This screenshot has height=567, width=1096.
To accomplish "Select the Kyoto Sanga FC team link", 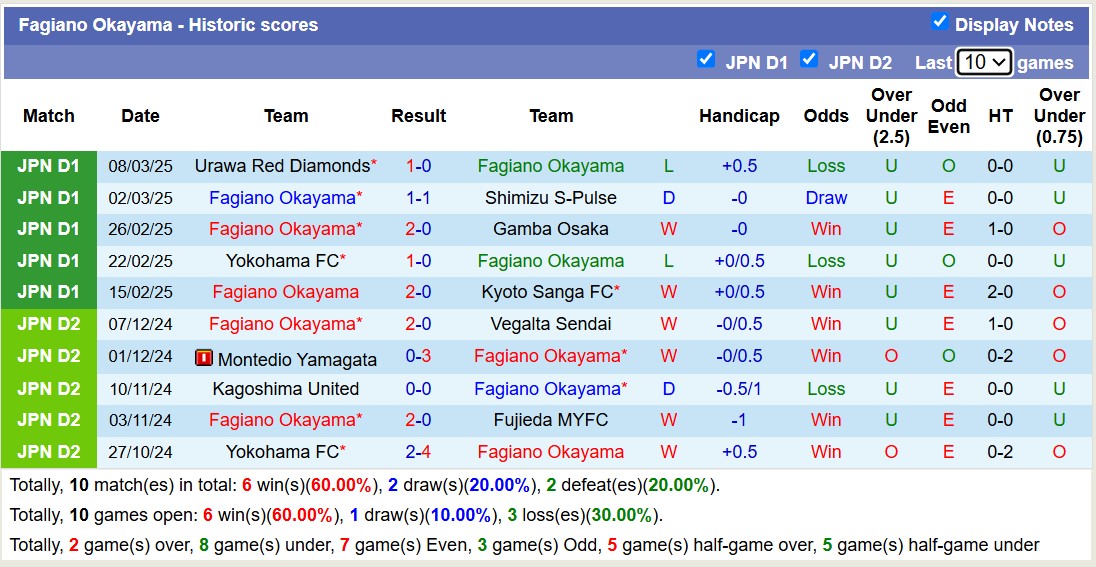I will pos(547,292).
